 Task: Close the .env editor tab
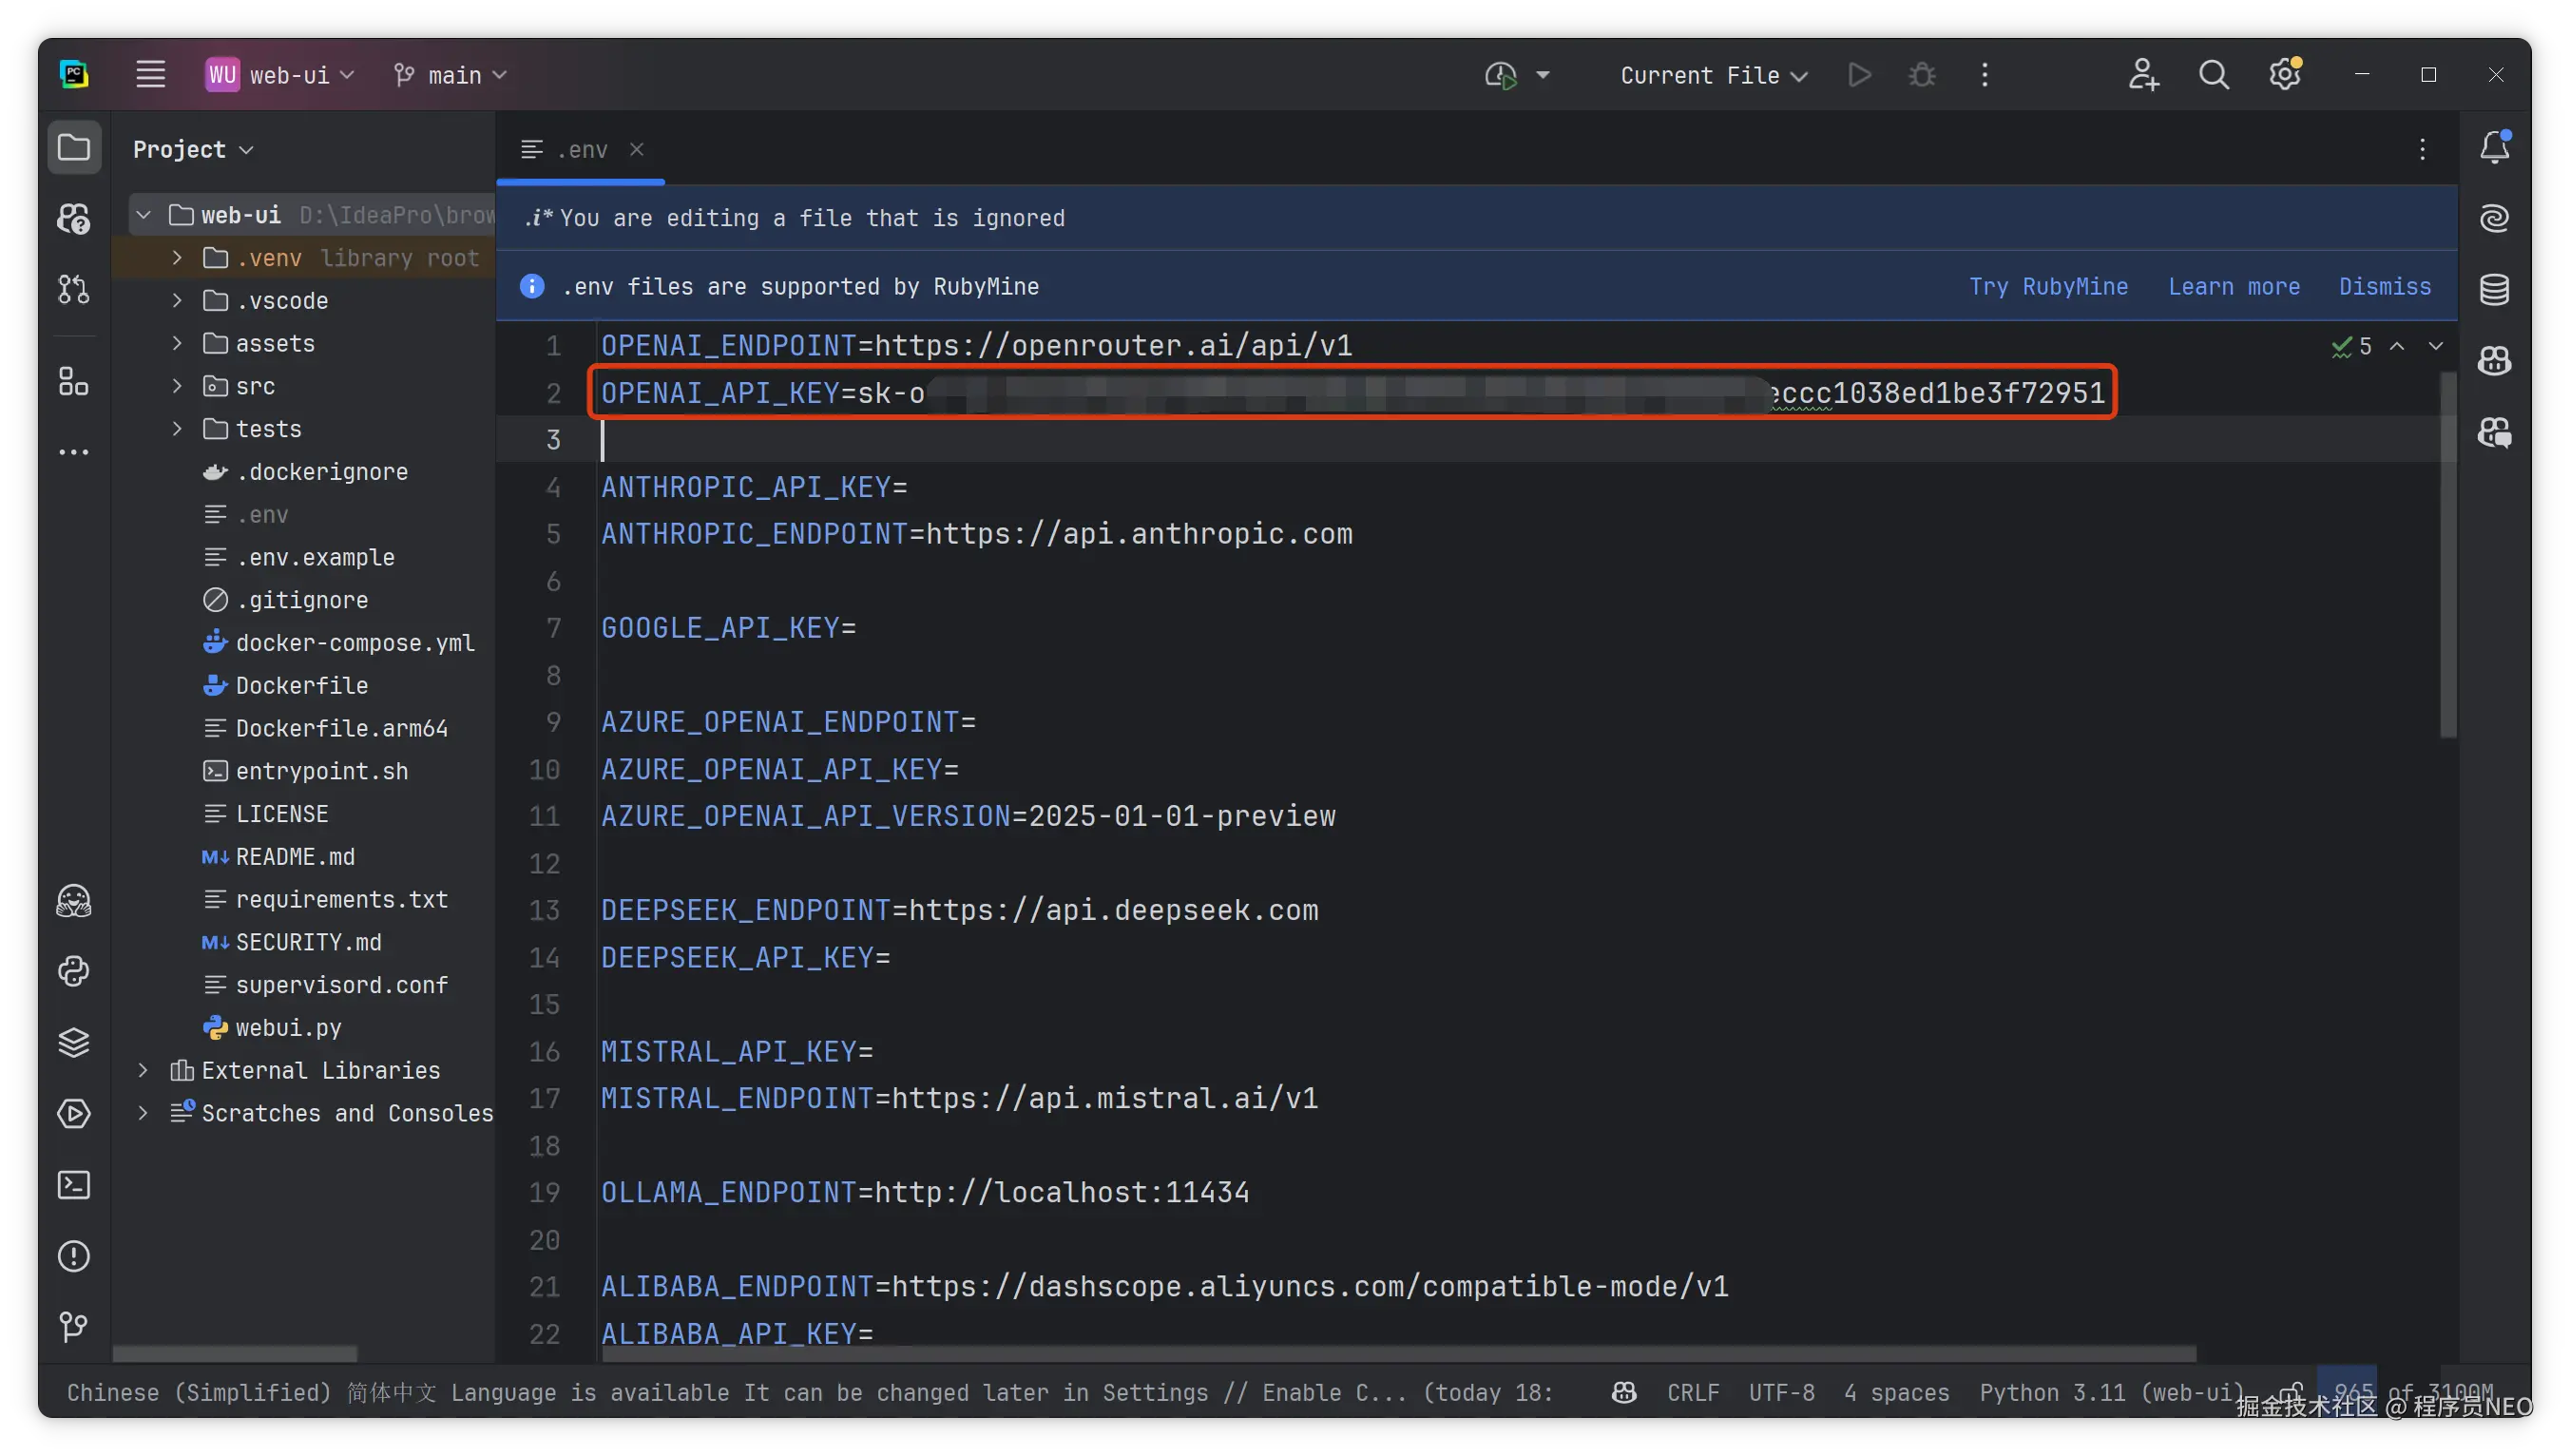pos(637,149)
